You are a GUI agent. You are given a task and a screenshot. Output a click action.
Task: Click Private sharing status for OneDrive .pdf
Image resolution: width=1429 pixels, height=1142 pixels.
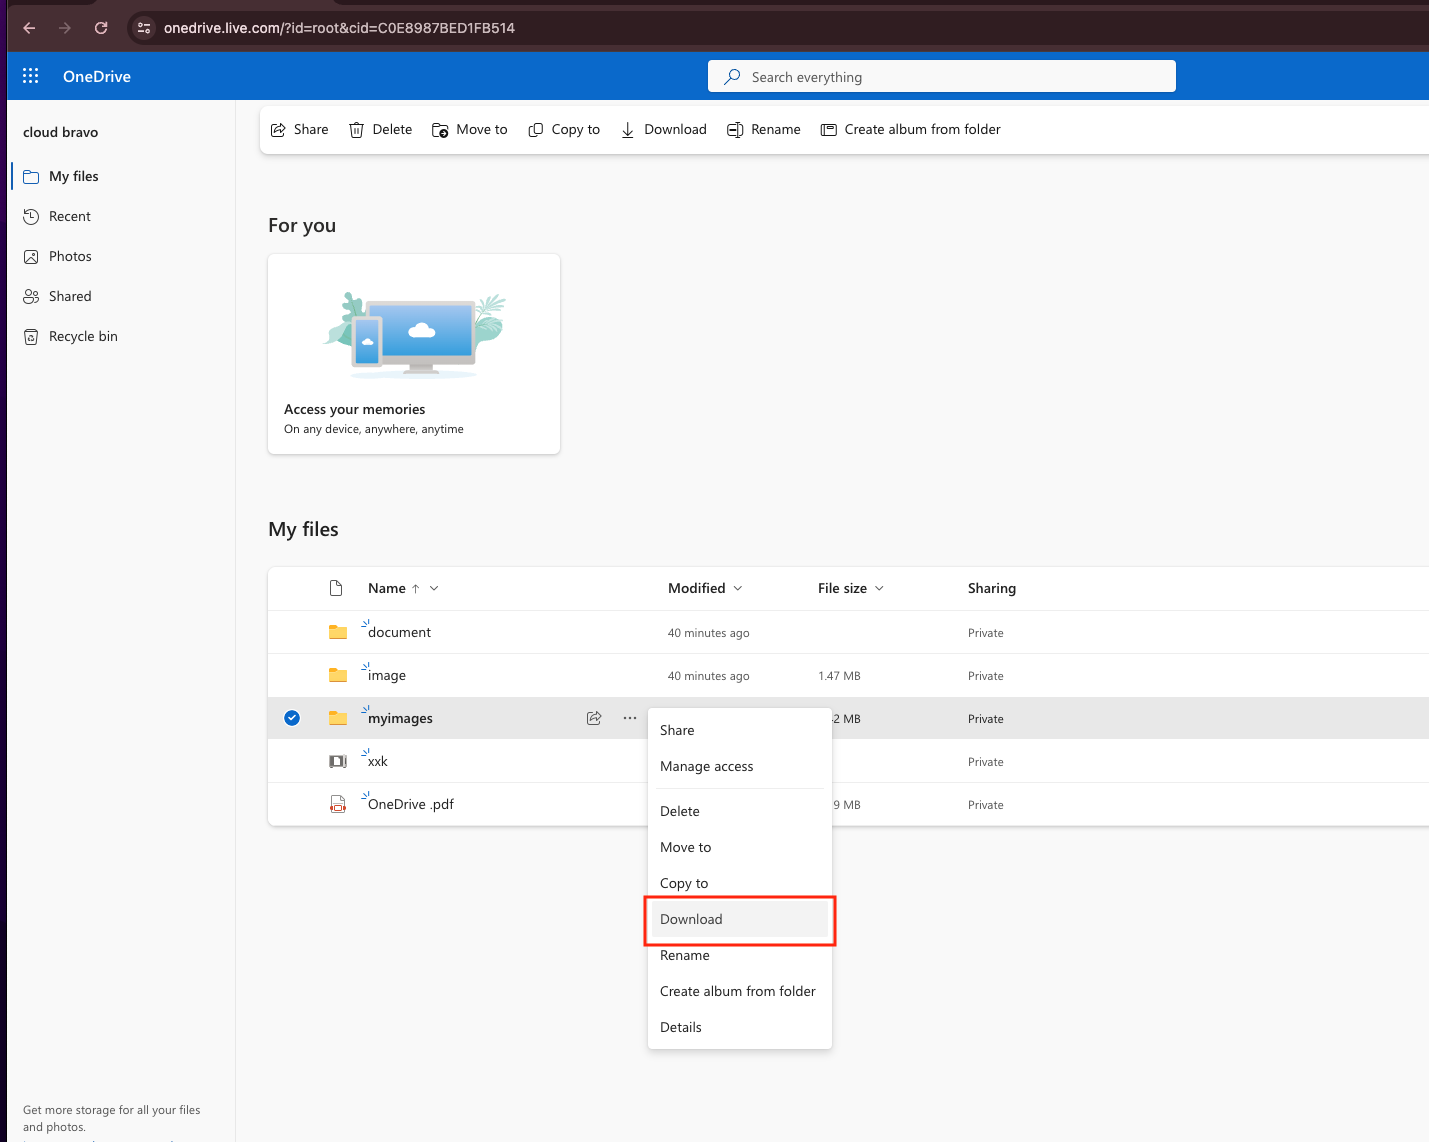(x=985, y=805)
